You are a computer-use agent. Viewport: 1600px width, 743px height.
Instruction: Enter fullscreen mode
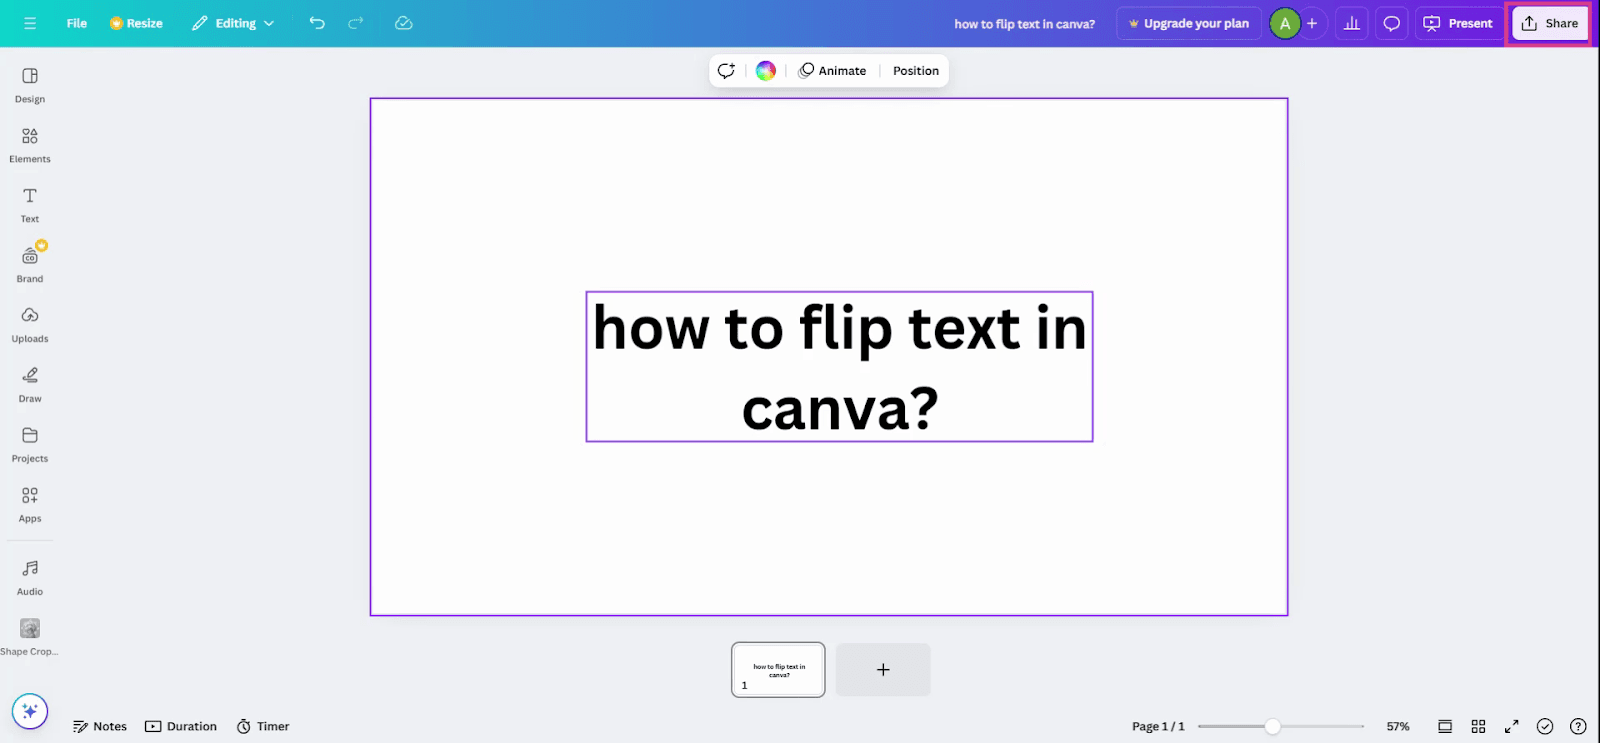1512,726
